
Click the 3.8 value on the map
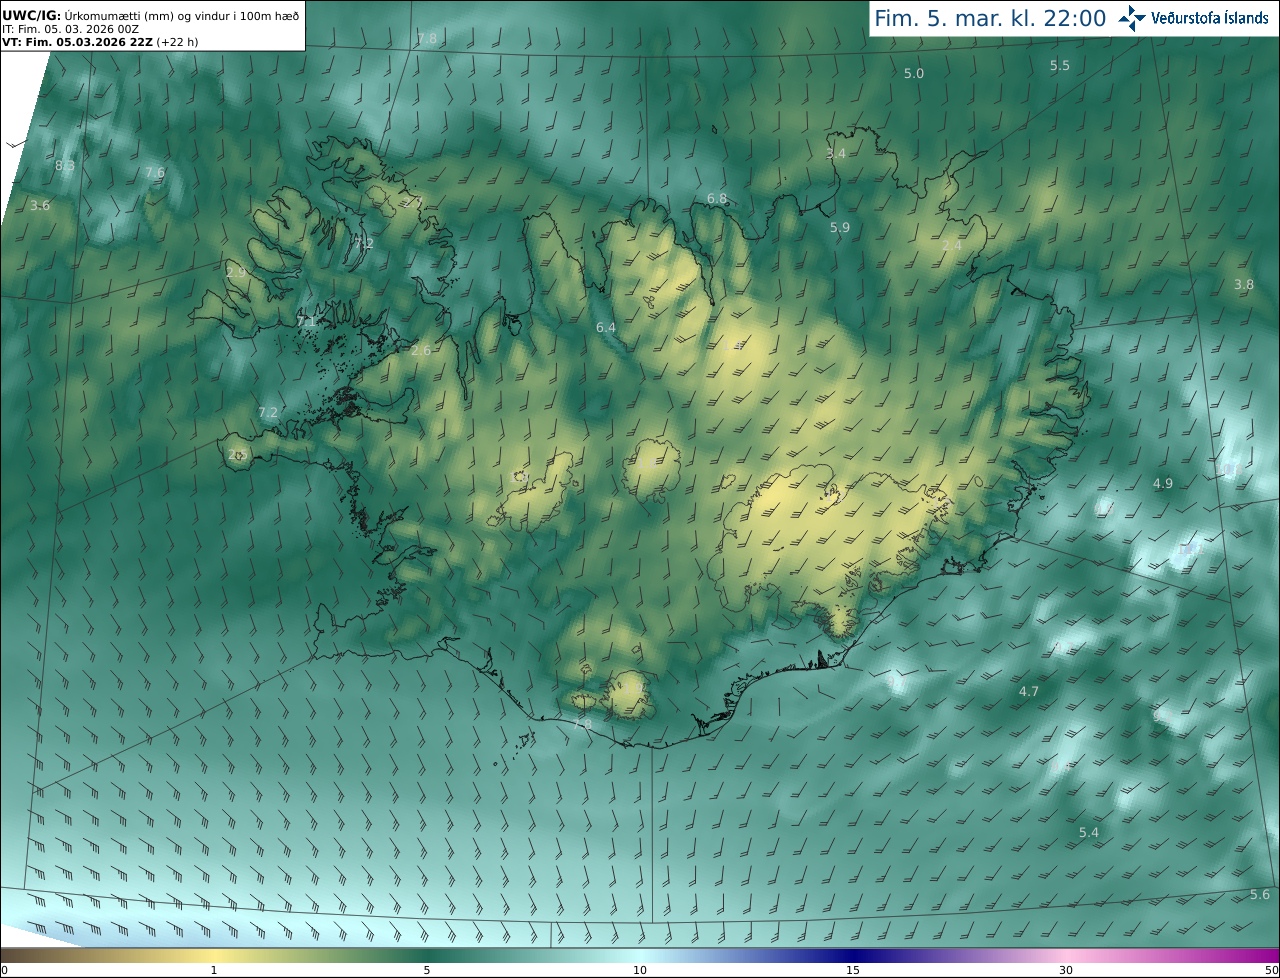pos(1244,285)
